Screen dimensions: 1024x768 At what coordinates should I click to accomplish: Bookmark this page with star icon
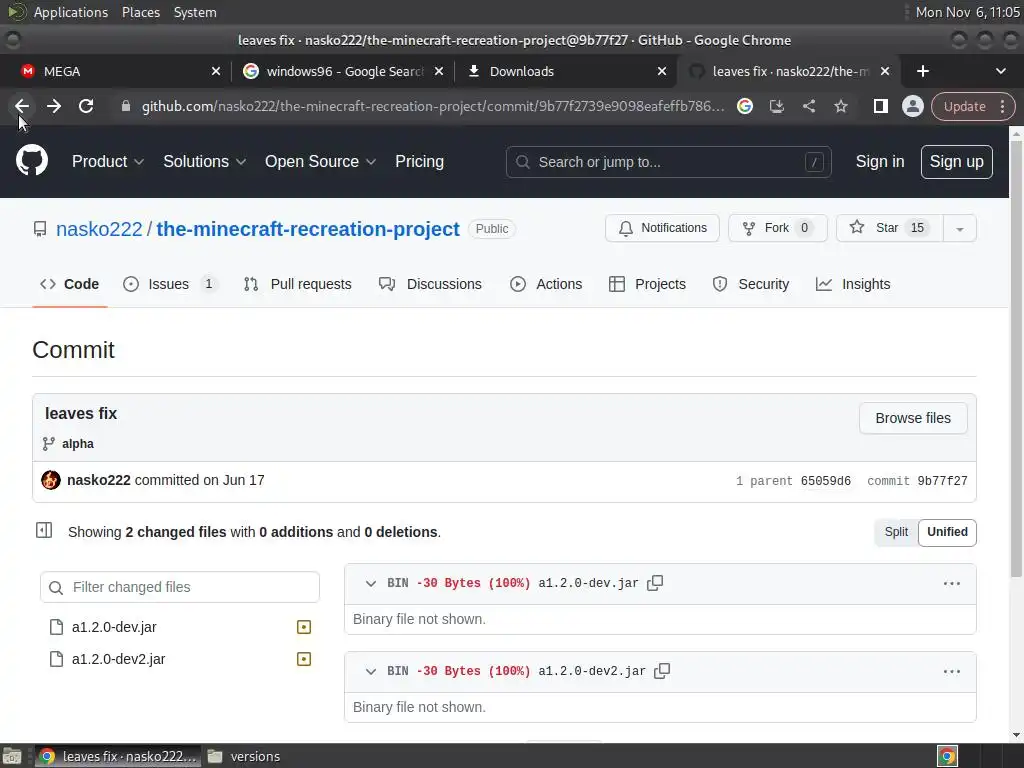pos(840,106)
